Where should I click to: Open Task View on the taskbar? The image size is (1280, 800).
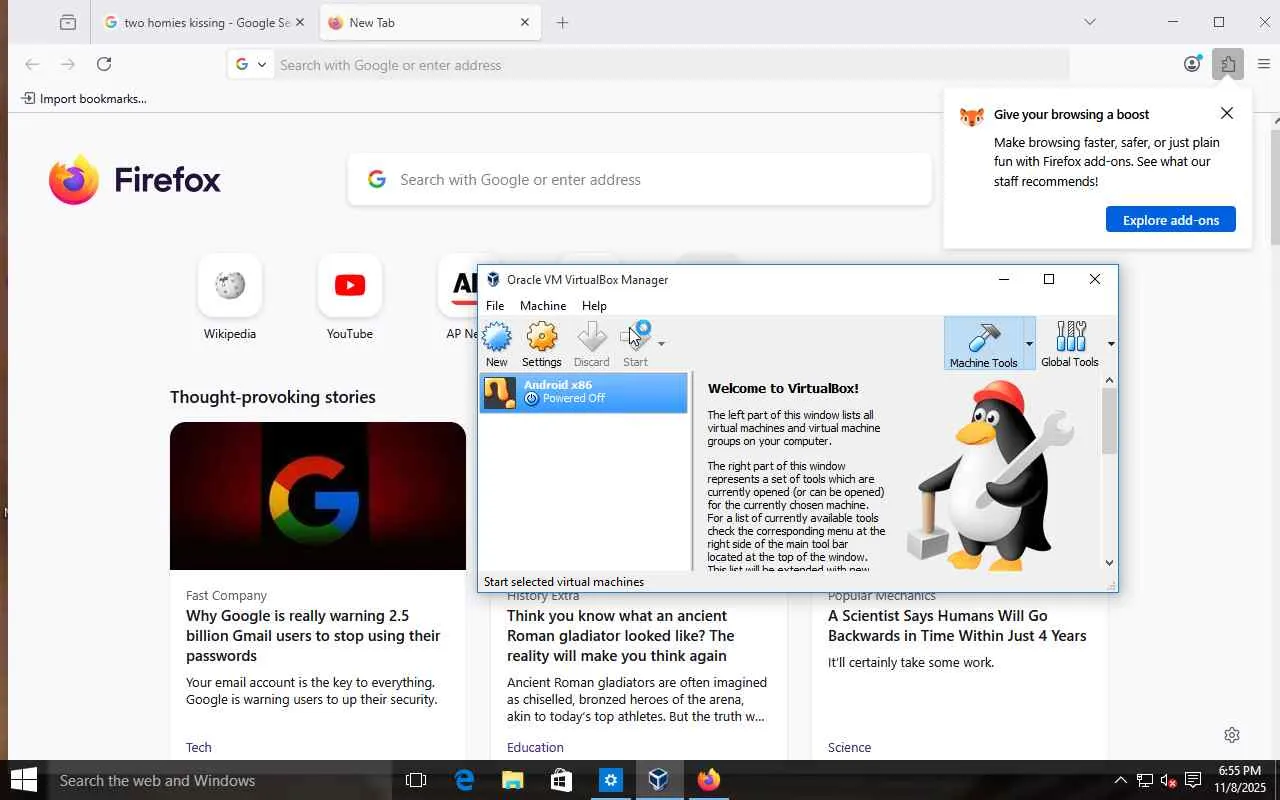point(416,780)
